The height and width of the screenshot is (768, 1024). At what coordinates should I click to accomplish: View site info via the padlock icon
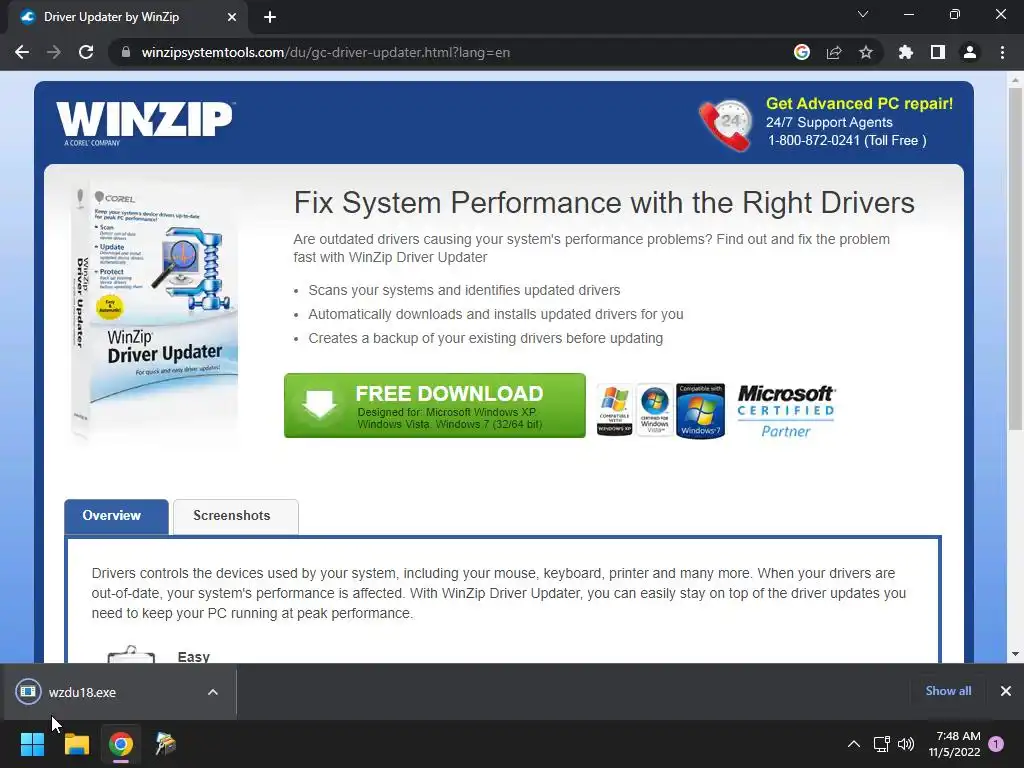pyautogui.click(x=125, y=52)
